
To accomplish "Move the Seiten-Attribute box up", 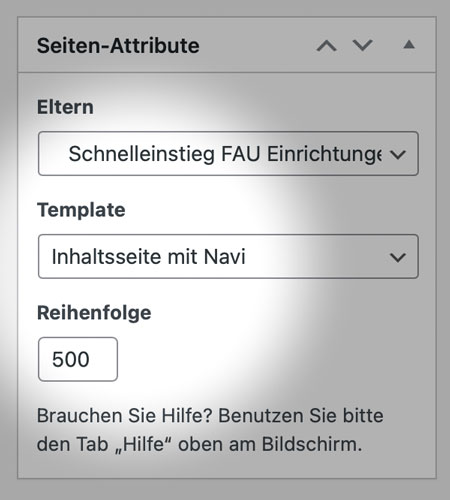I will click(326, 45).
